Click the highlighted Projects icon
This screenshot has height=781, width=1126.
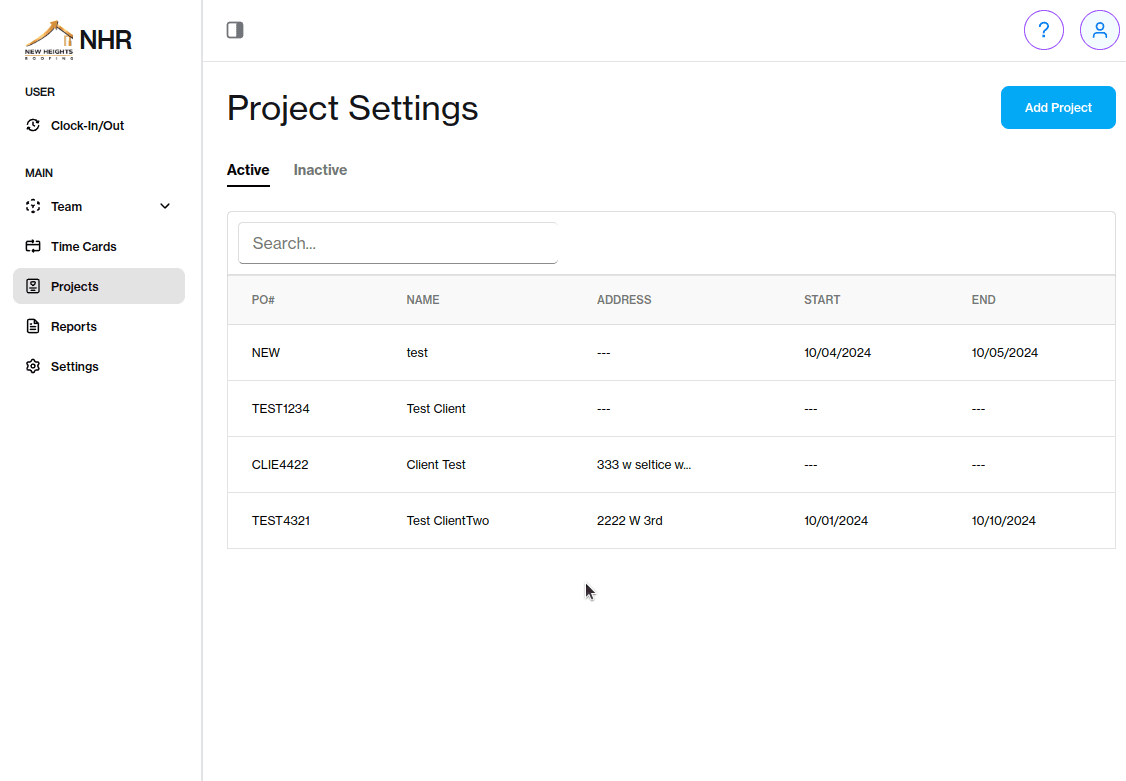click(31, 286)
